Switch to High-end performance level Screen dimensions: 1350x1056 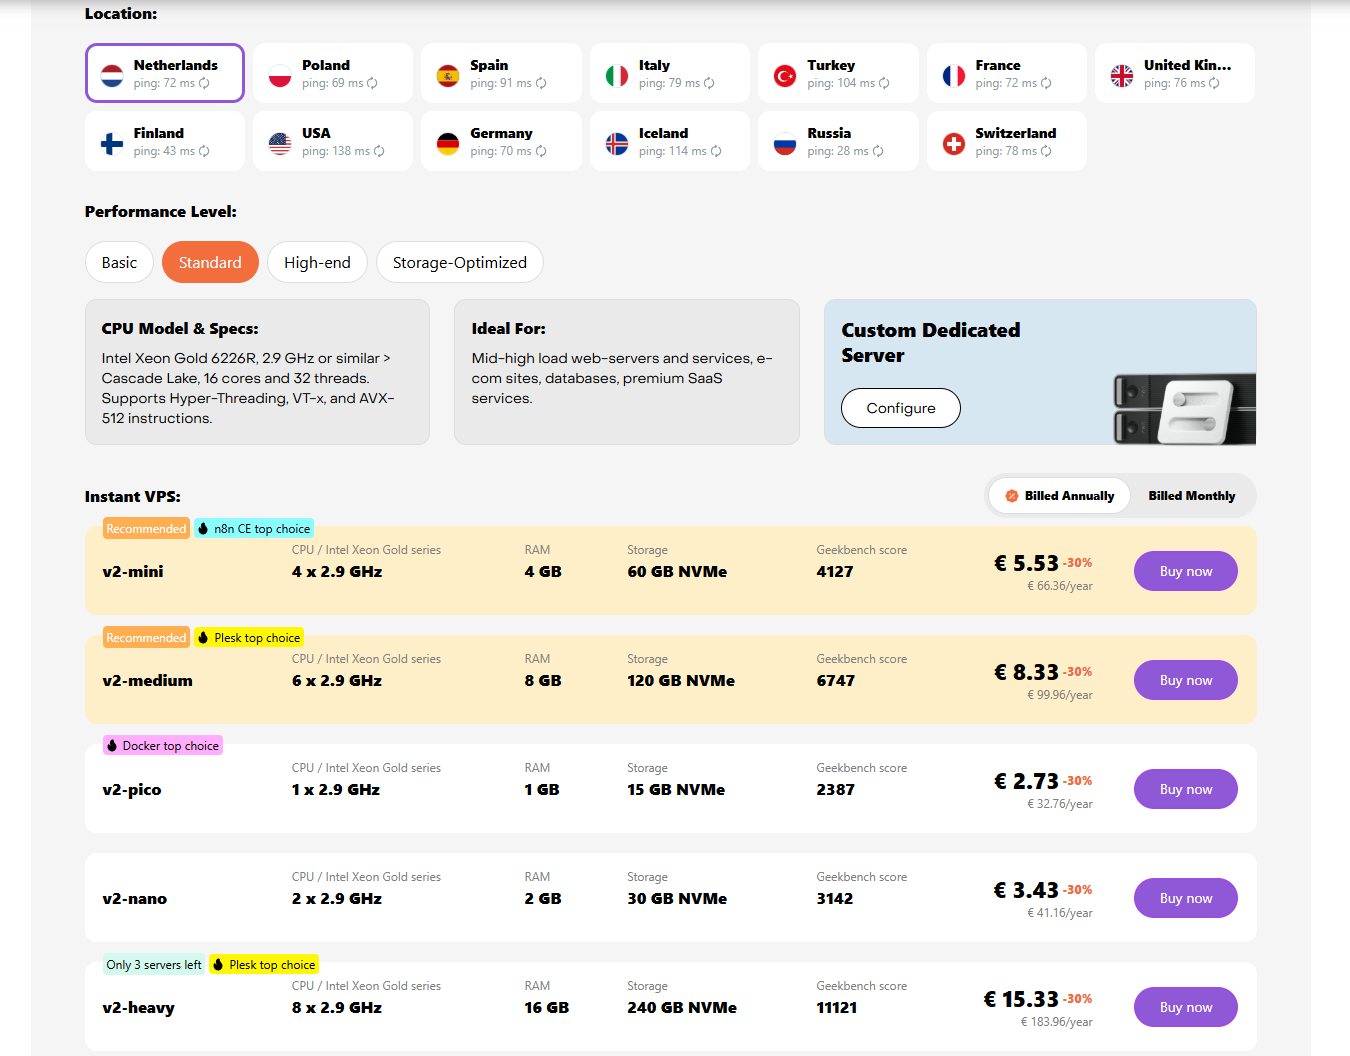pos(317,263)
